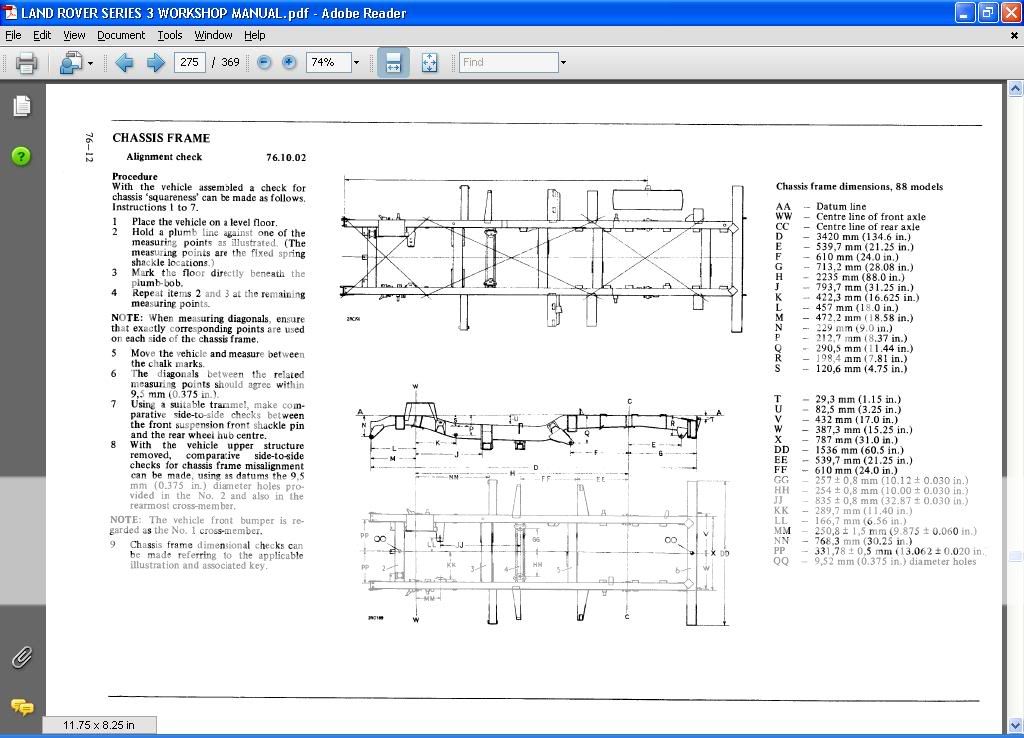
Task: Click dimension X '787 mm (31.0 in.)'
Action: pos(856,440)
